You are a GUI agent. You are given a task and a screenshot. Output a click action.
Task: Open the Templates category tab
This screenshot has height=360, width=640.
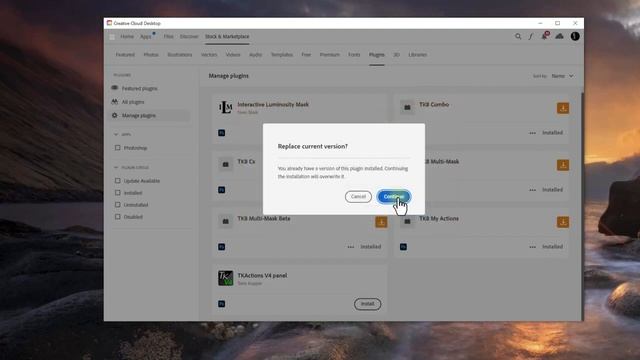tap(282, 55)
